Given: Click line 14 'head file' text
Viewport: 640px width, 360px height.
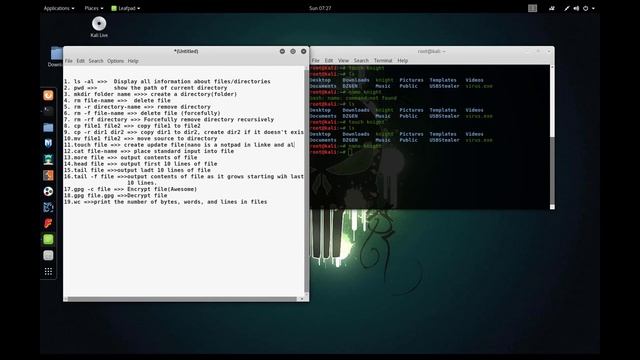Looking at the screenshot, I should click(140, 164).
